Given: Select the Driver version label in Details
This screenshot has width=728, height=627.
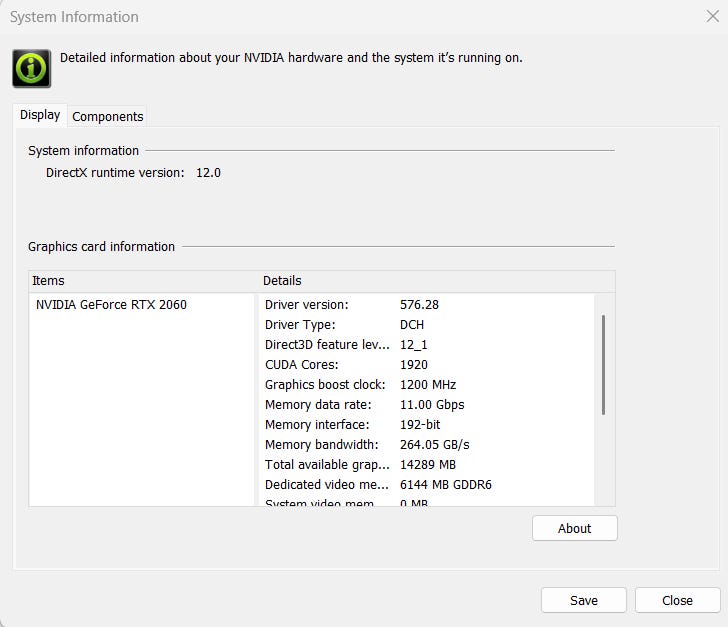Looking at the screenshot, I should coord(306,305).
